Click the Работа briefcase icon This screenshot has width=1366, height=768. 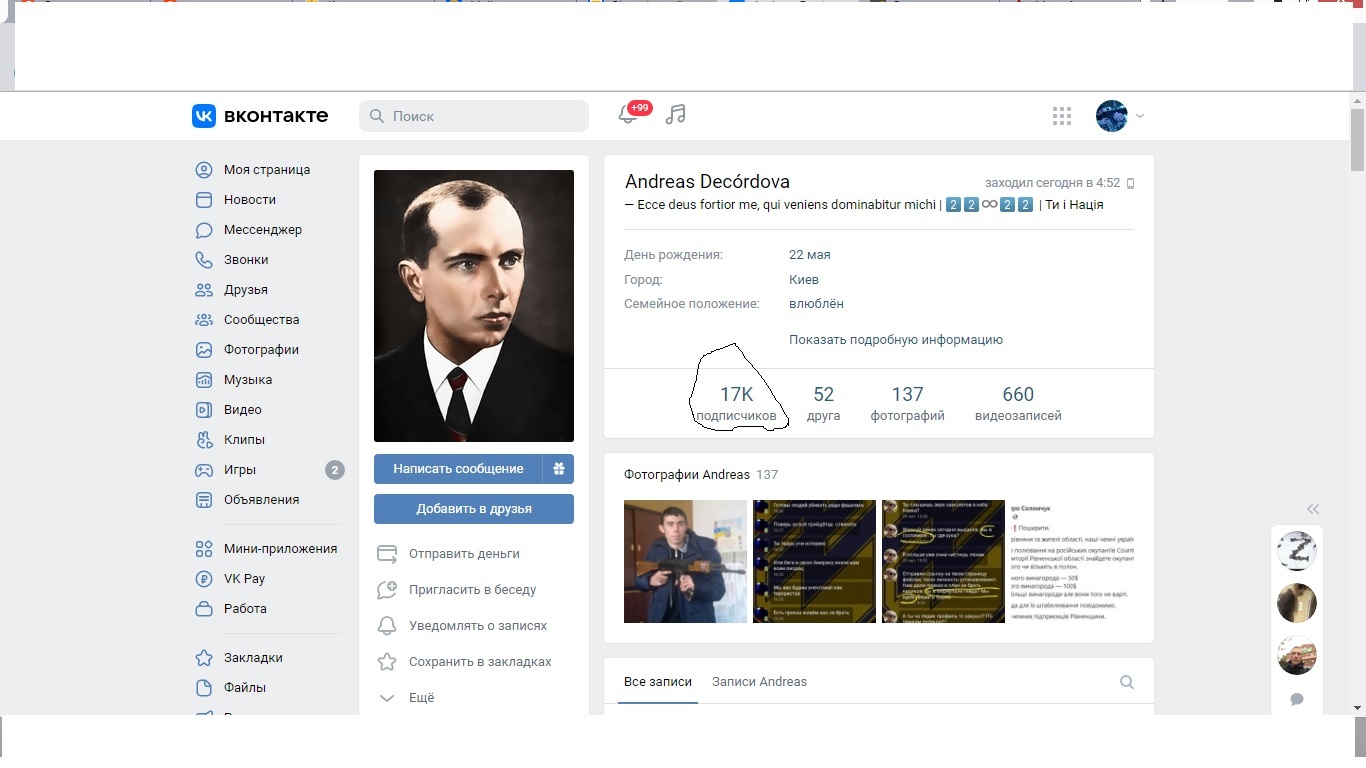point(204,609)
